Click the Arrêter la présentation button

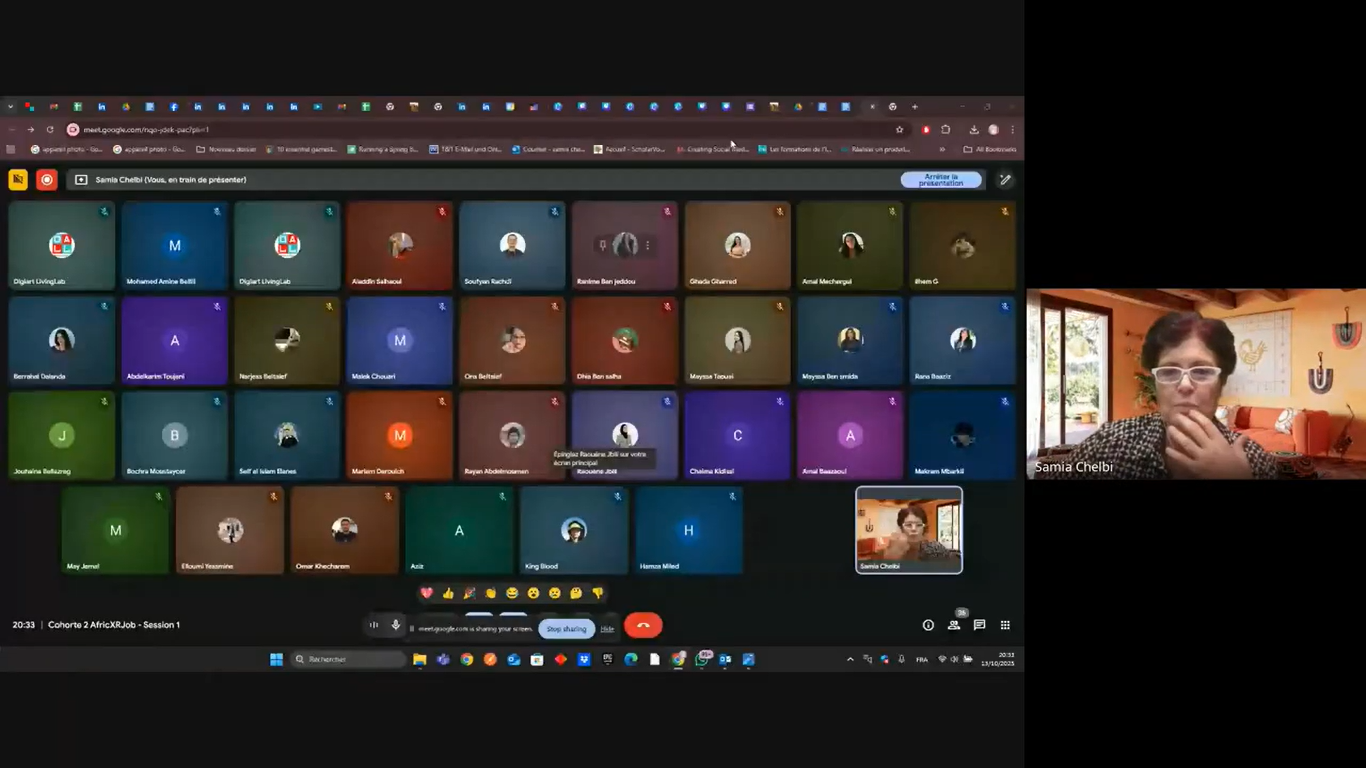[941, 180]
